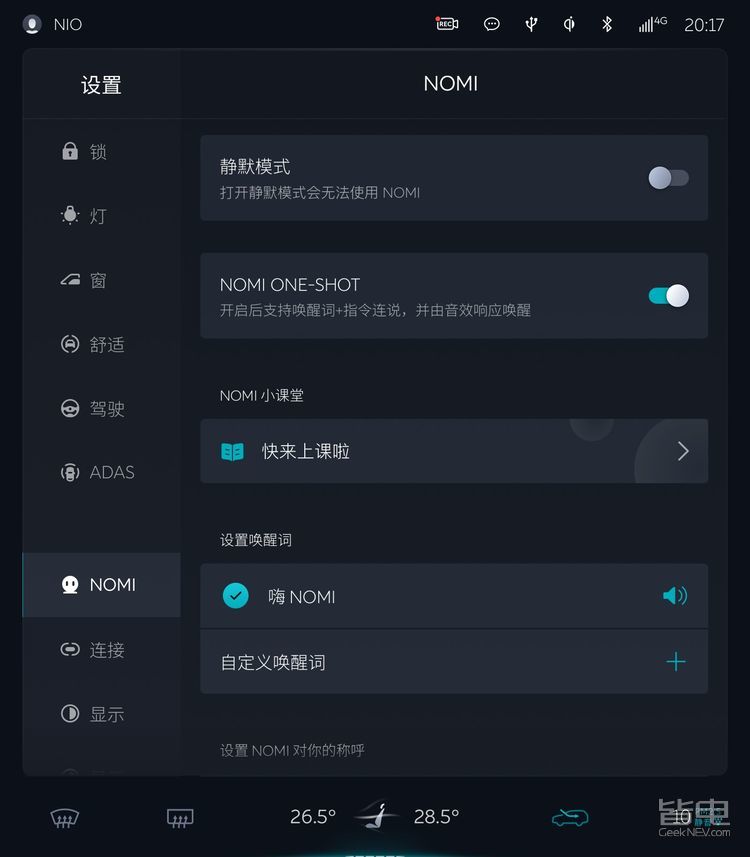The width and height of the screenshot is (750, 857).
Task: Expand the 快来上课啦 chevron arrow
Action: click(683, 451)
